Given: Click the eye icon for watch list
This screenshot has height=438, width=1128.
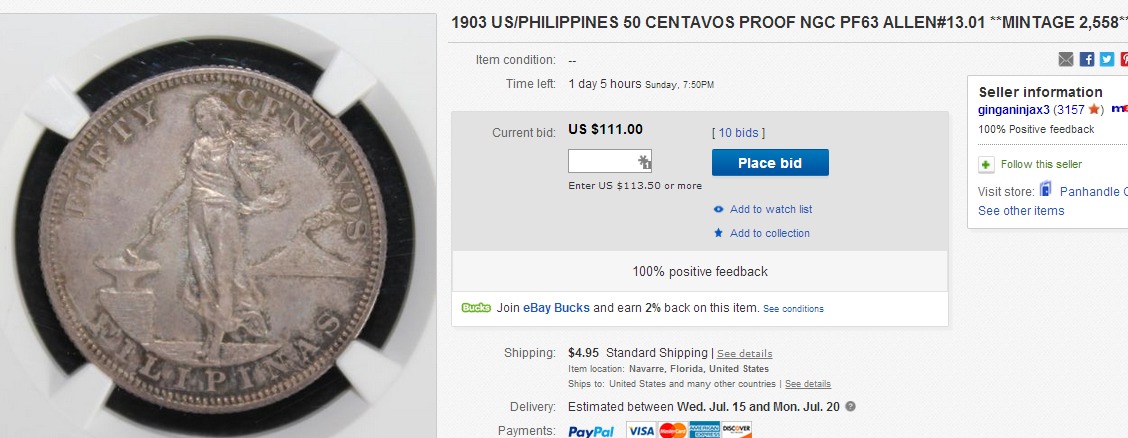Looking at the screenshot, I should point(718,209).
